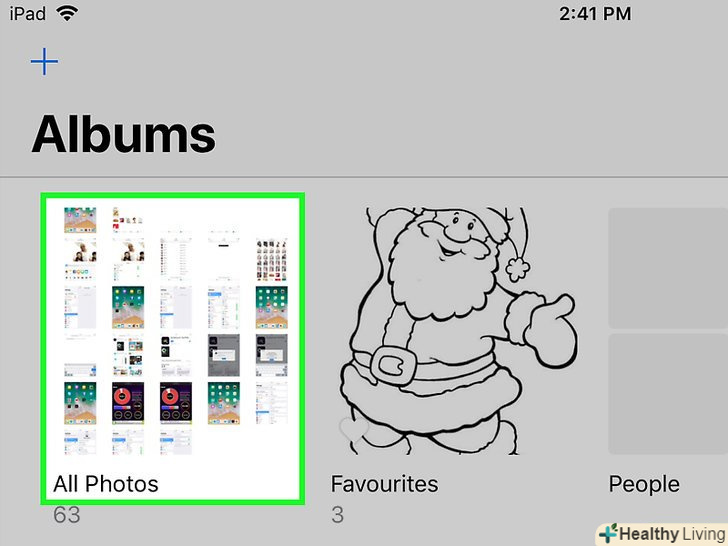Click the Healthy Living watermark text
The image size is (728, 546).
tap(673, 534)
